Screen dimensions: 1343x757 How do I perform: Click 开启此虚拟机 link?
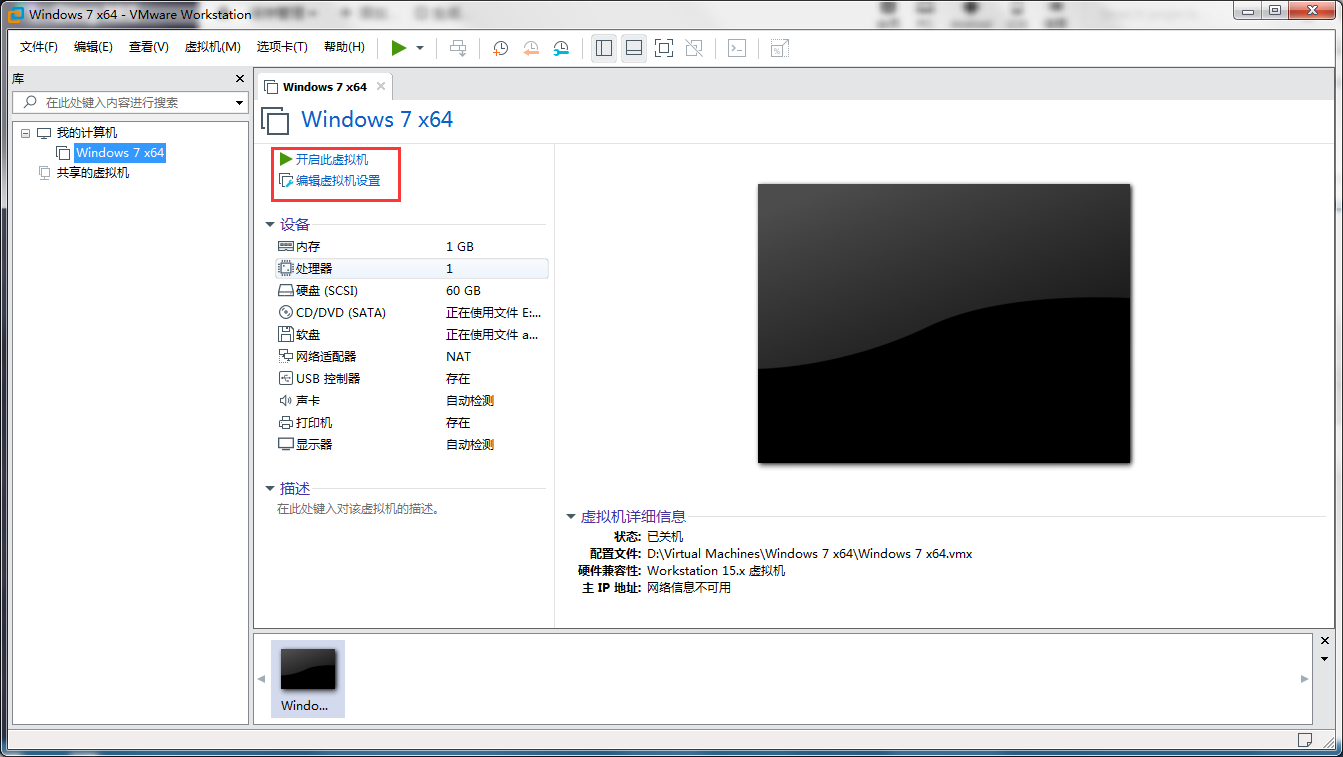pyautogui.click(x=331, y=159)
